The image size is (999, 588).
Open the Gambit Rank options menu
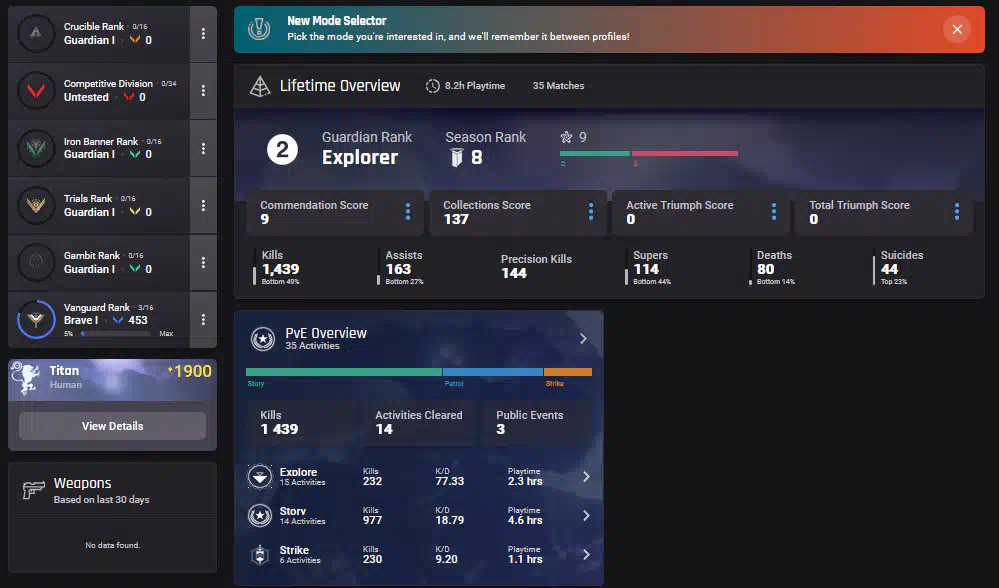203,262
